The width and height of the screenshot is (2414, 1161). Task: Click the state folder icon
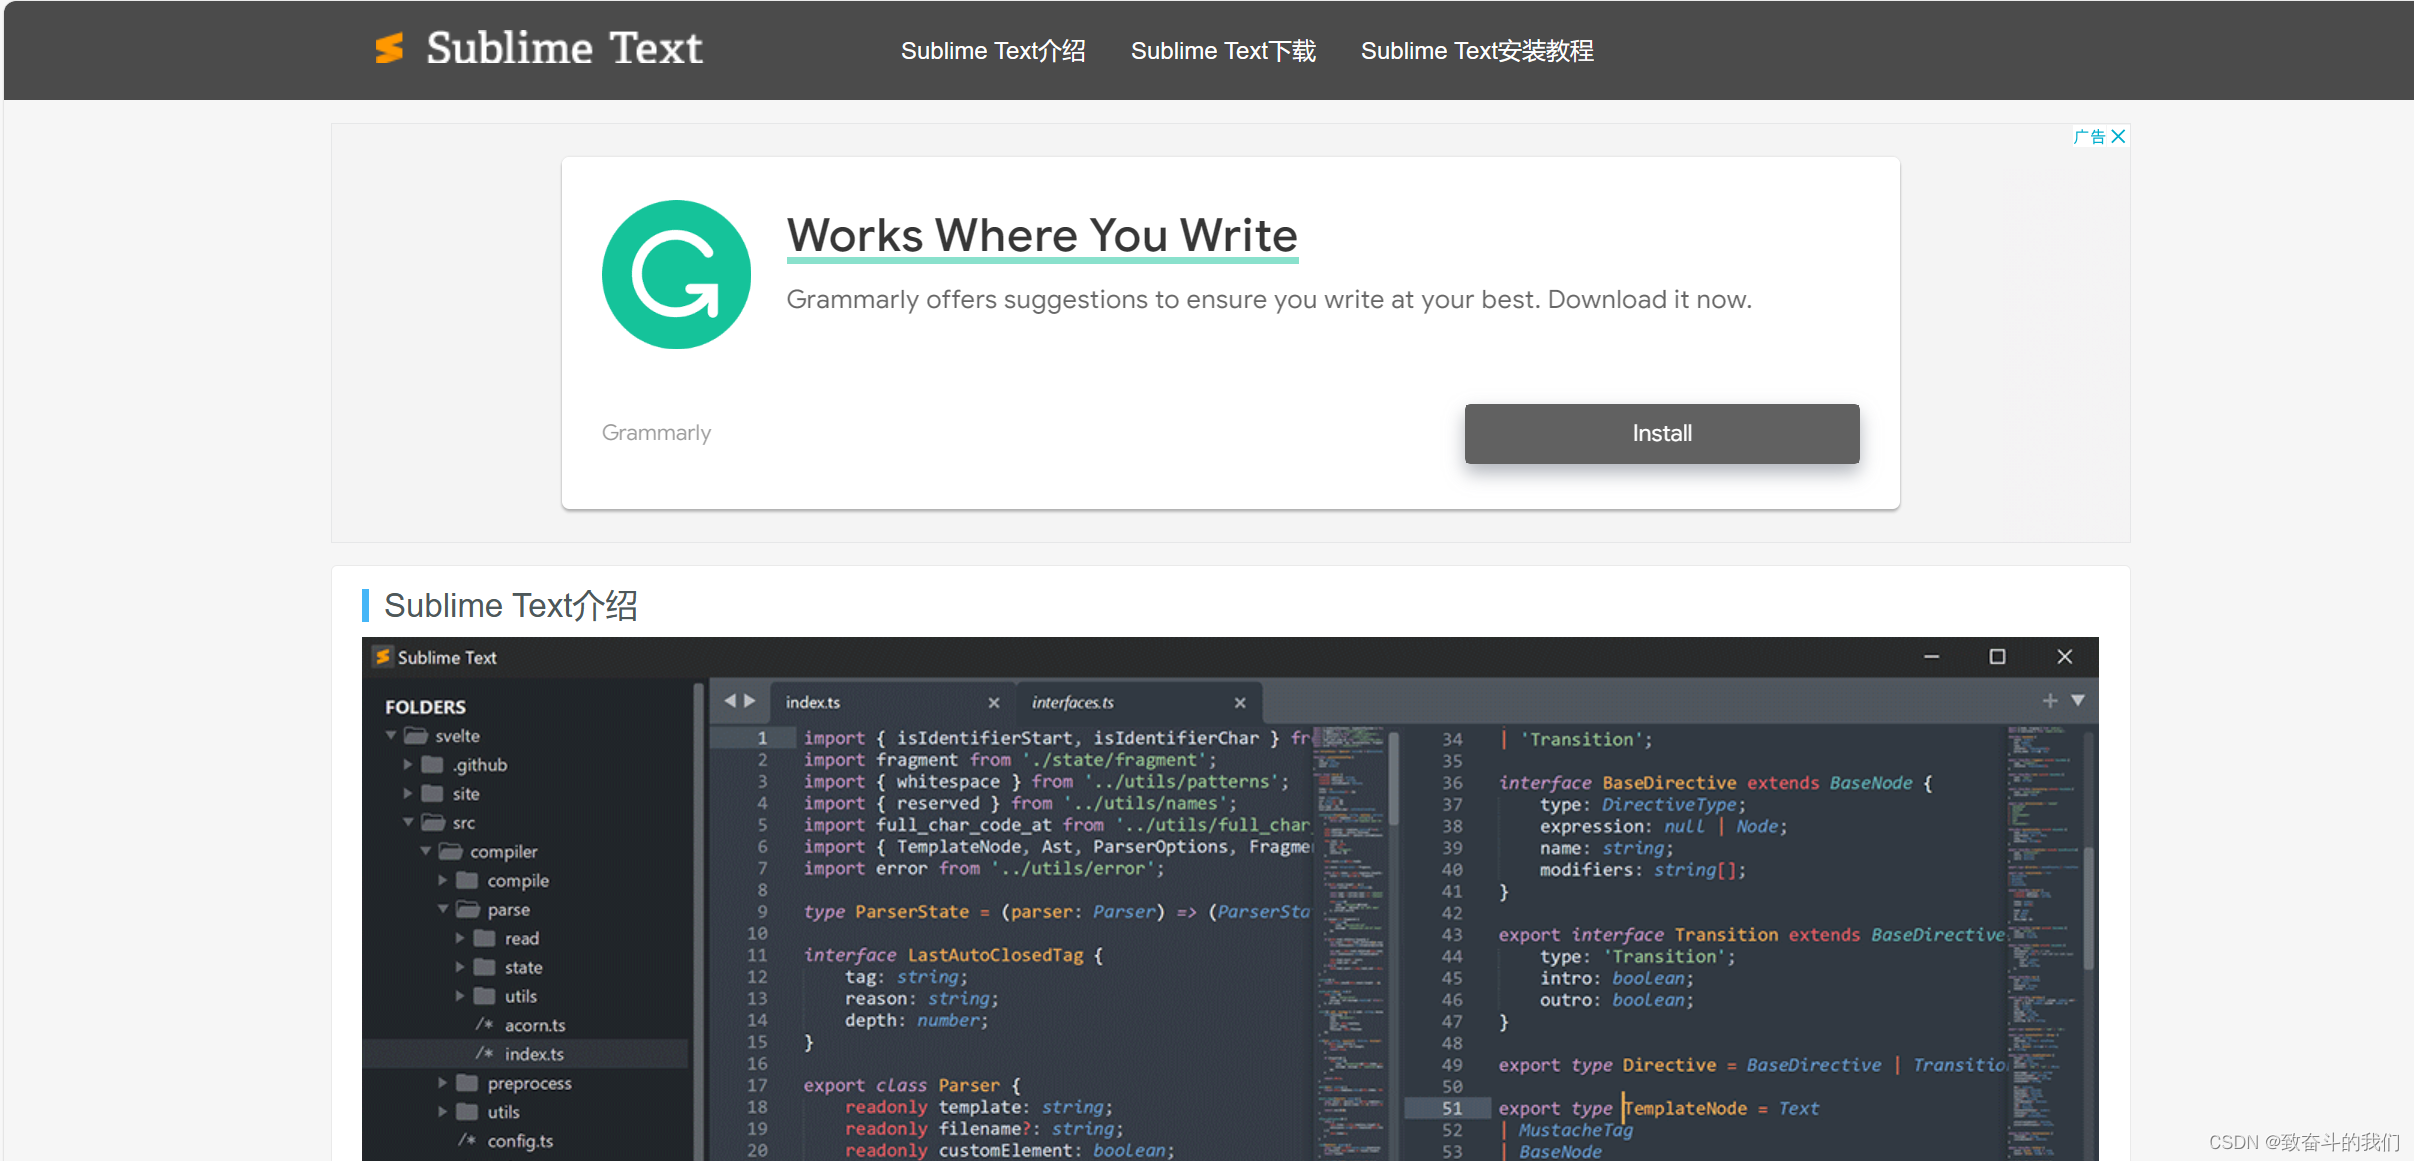(x=484, y=967)
